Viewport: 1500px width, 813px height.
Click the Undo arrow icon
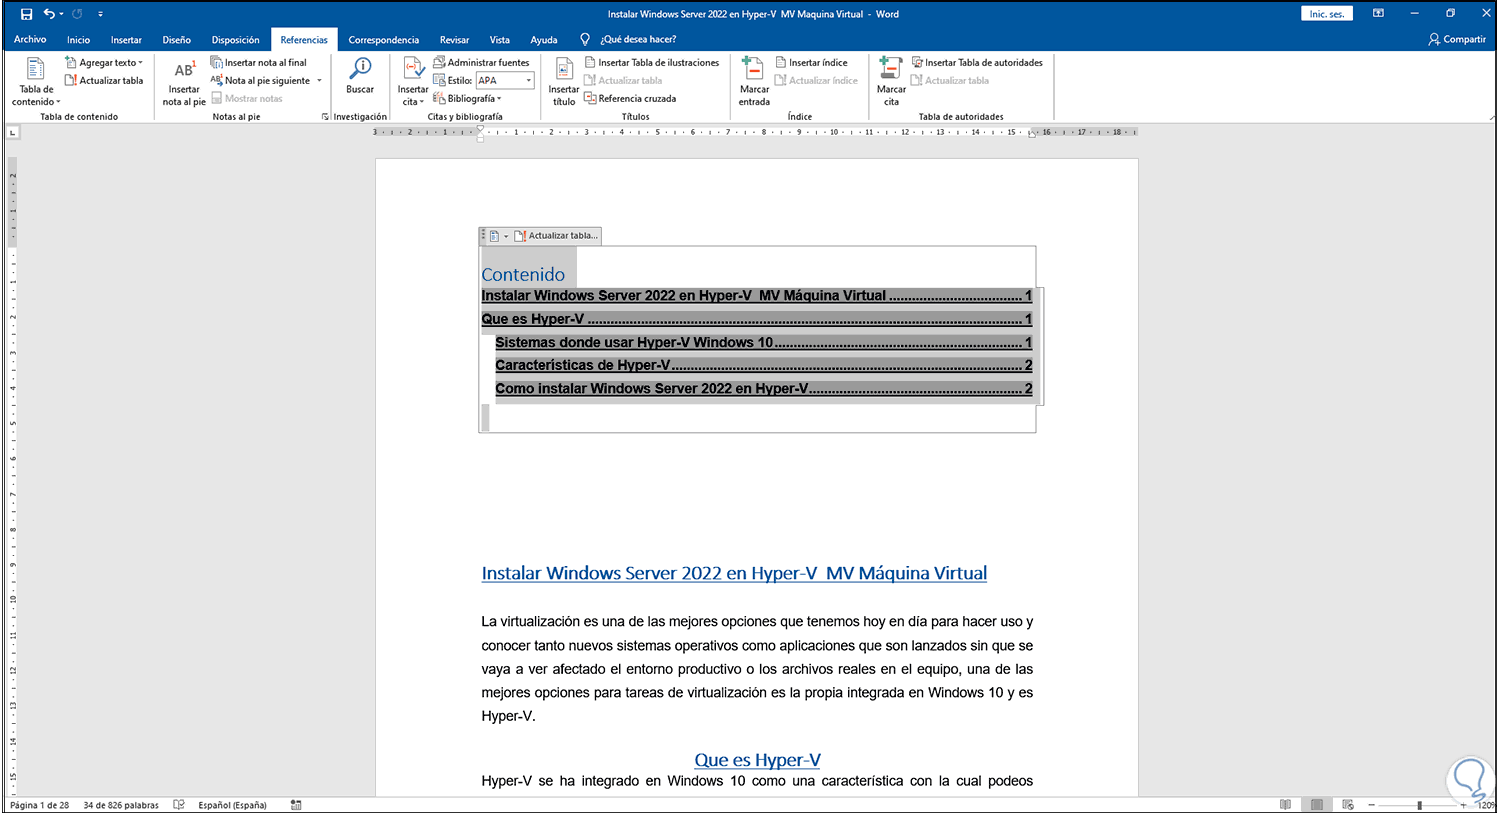(49, 14)
